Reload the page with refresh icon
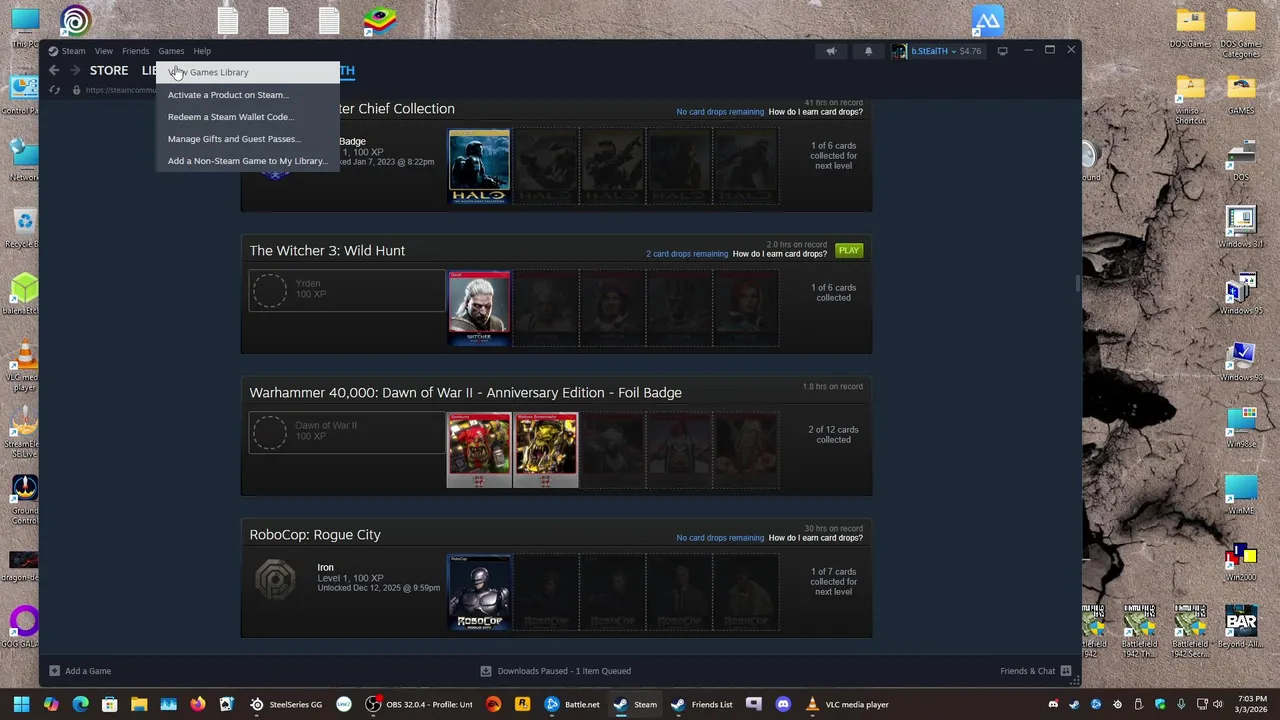 click(54, 90)
